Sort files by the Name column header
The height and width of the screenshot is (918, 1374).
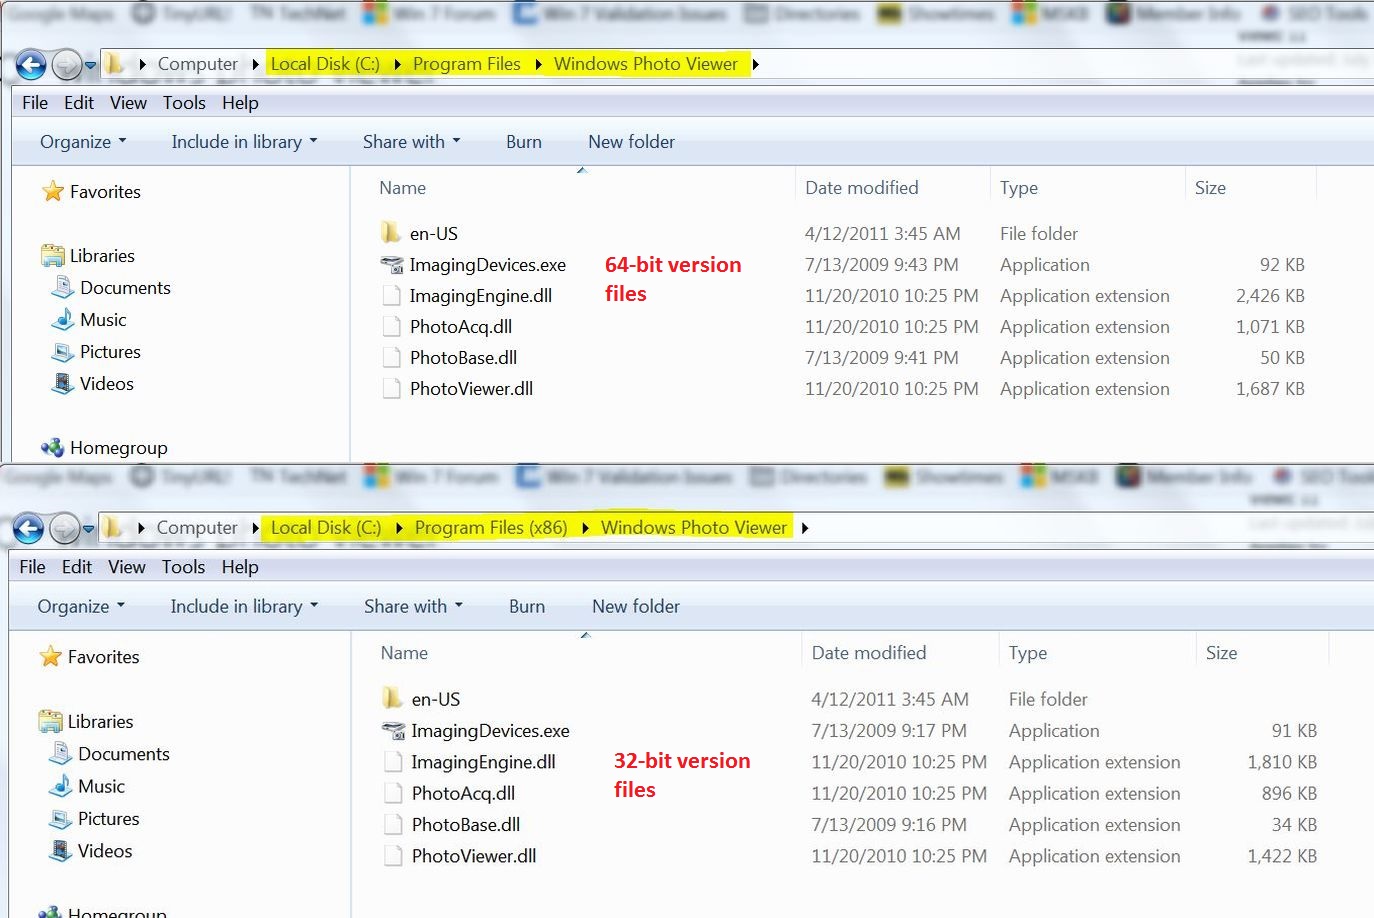click(402, 187)
